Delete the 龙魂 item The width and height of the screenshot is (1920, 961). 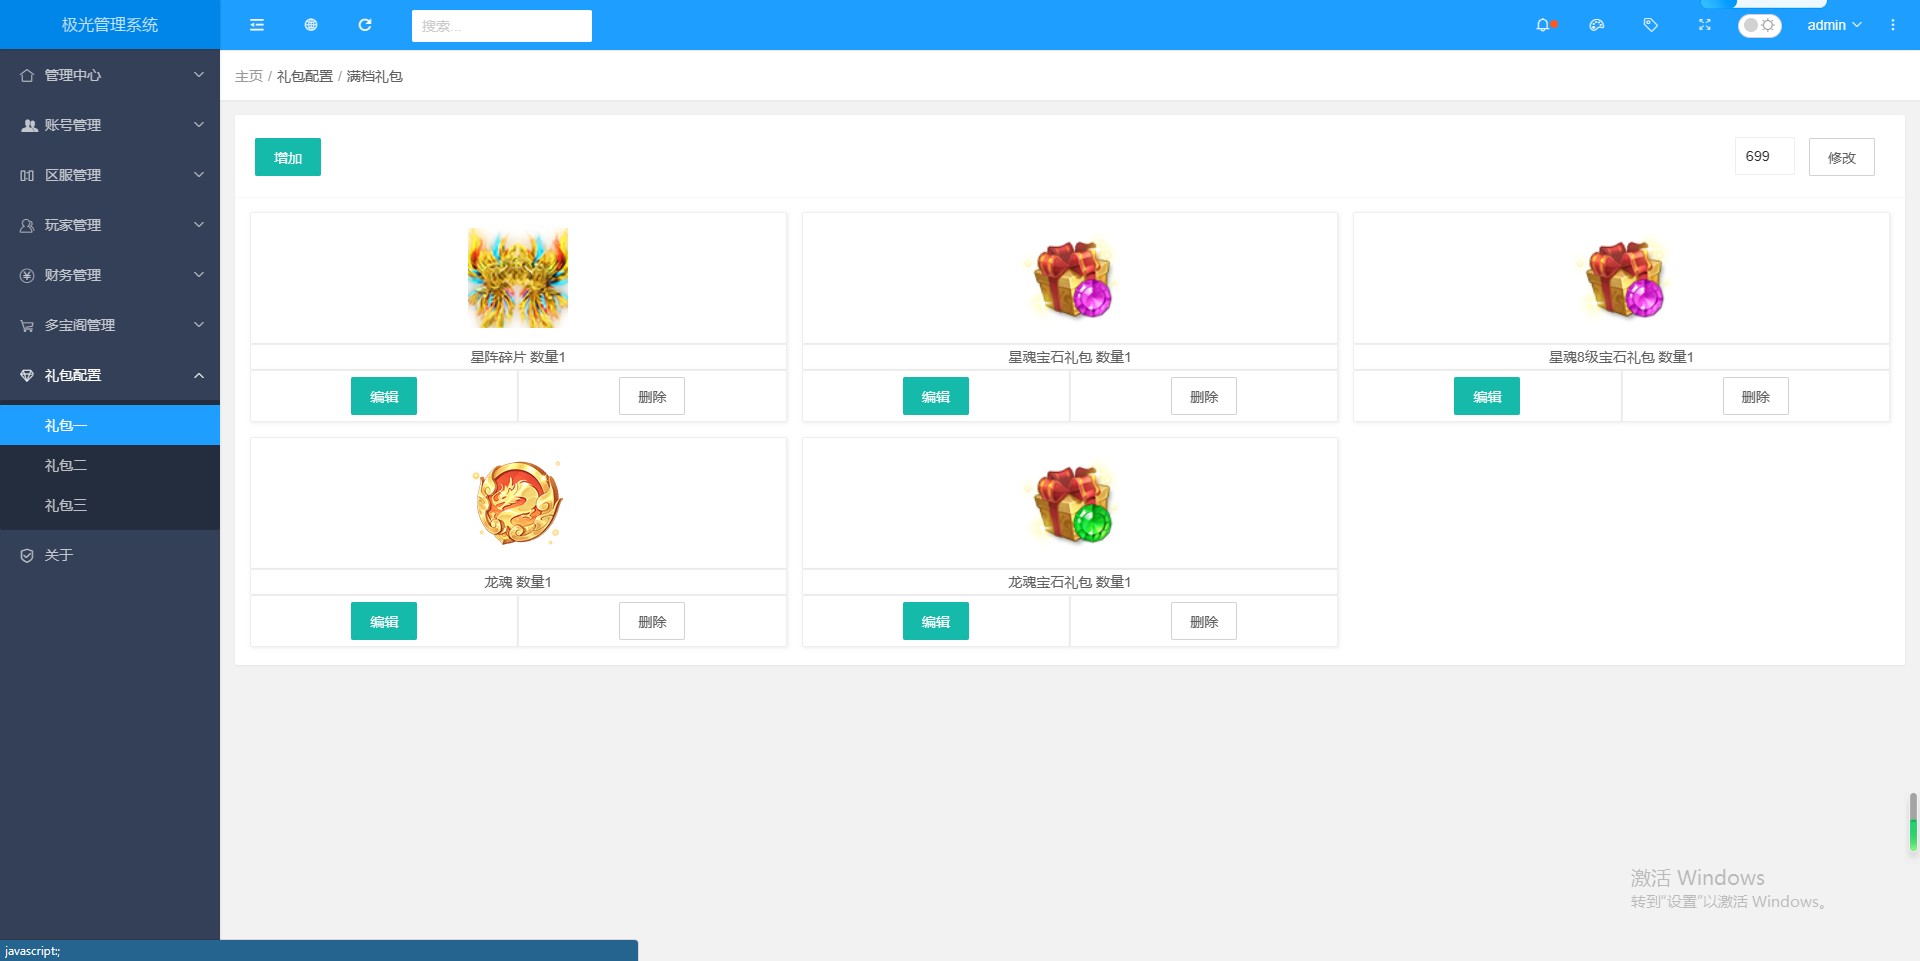(x=652, y=621)
